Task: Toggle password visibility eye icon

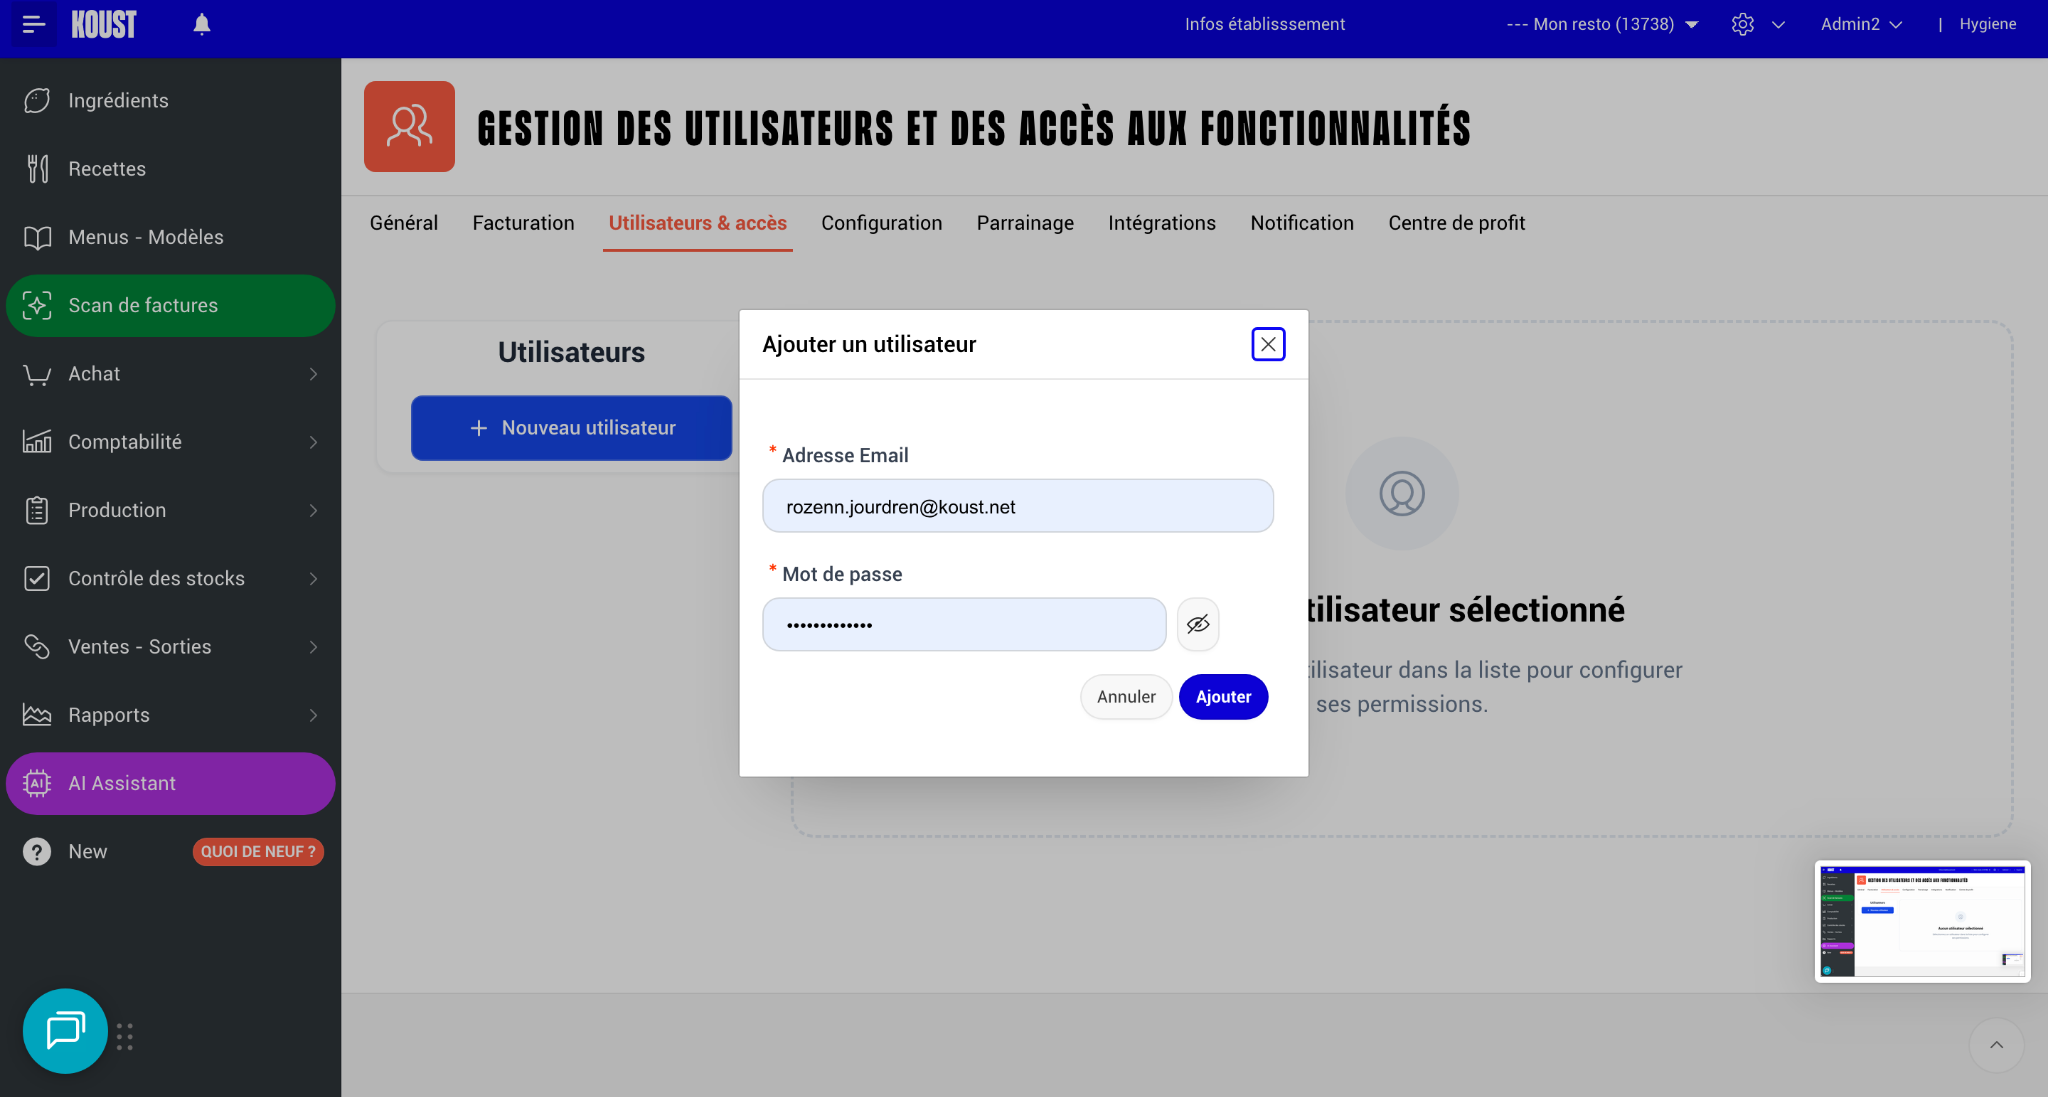Action: click(1198, 625)
